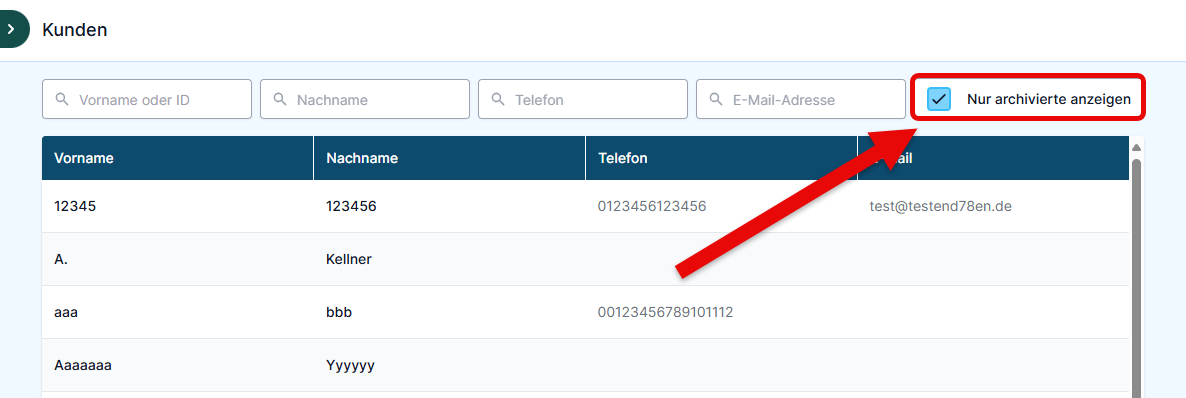Sort the table by the Nachname header

pyautogui.click(x=449, y=158)
